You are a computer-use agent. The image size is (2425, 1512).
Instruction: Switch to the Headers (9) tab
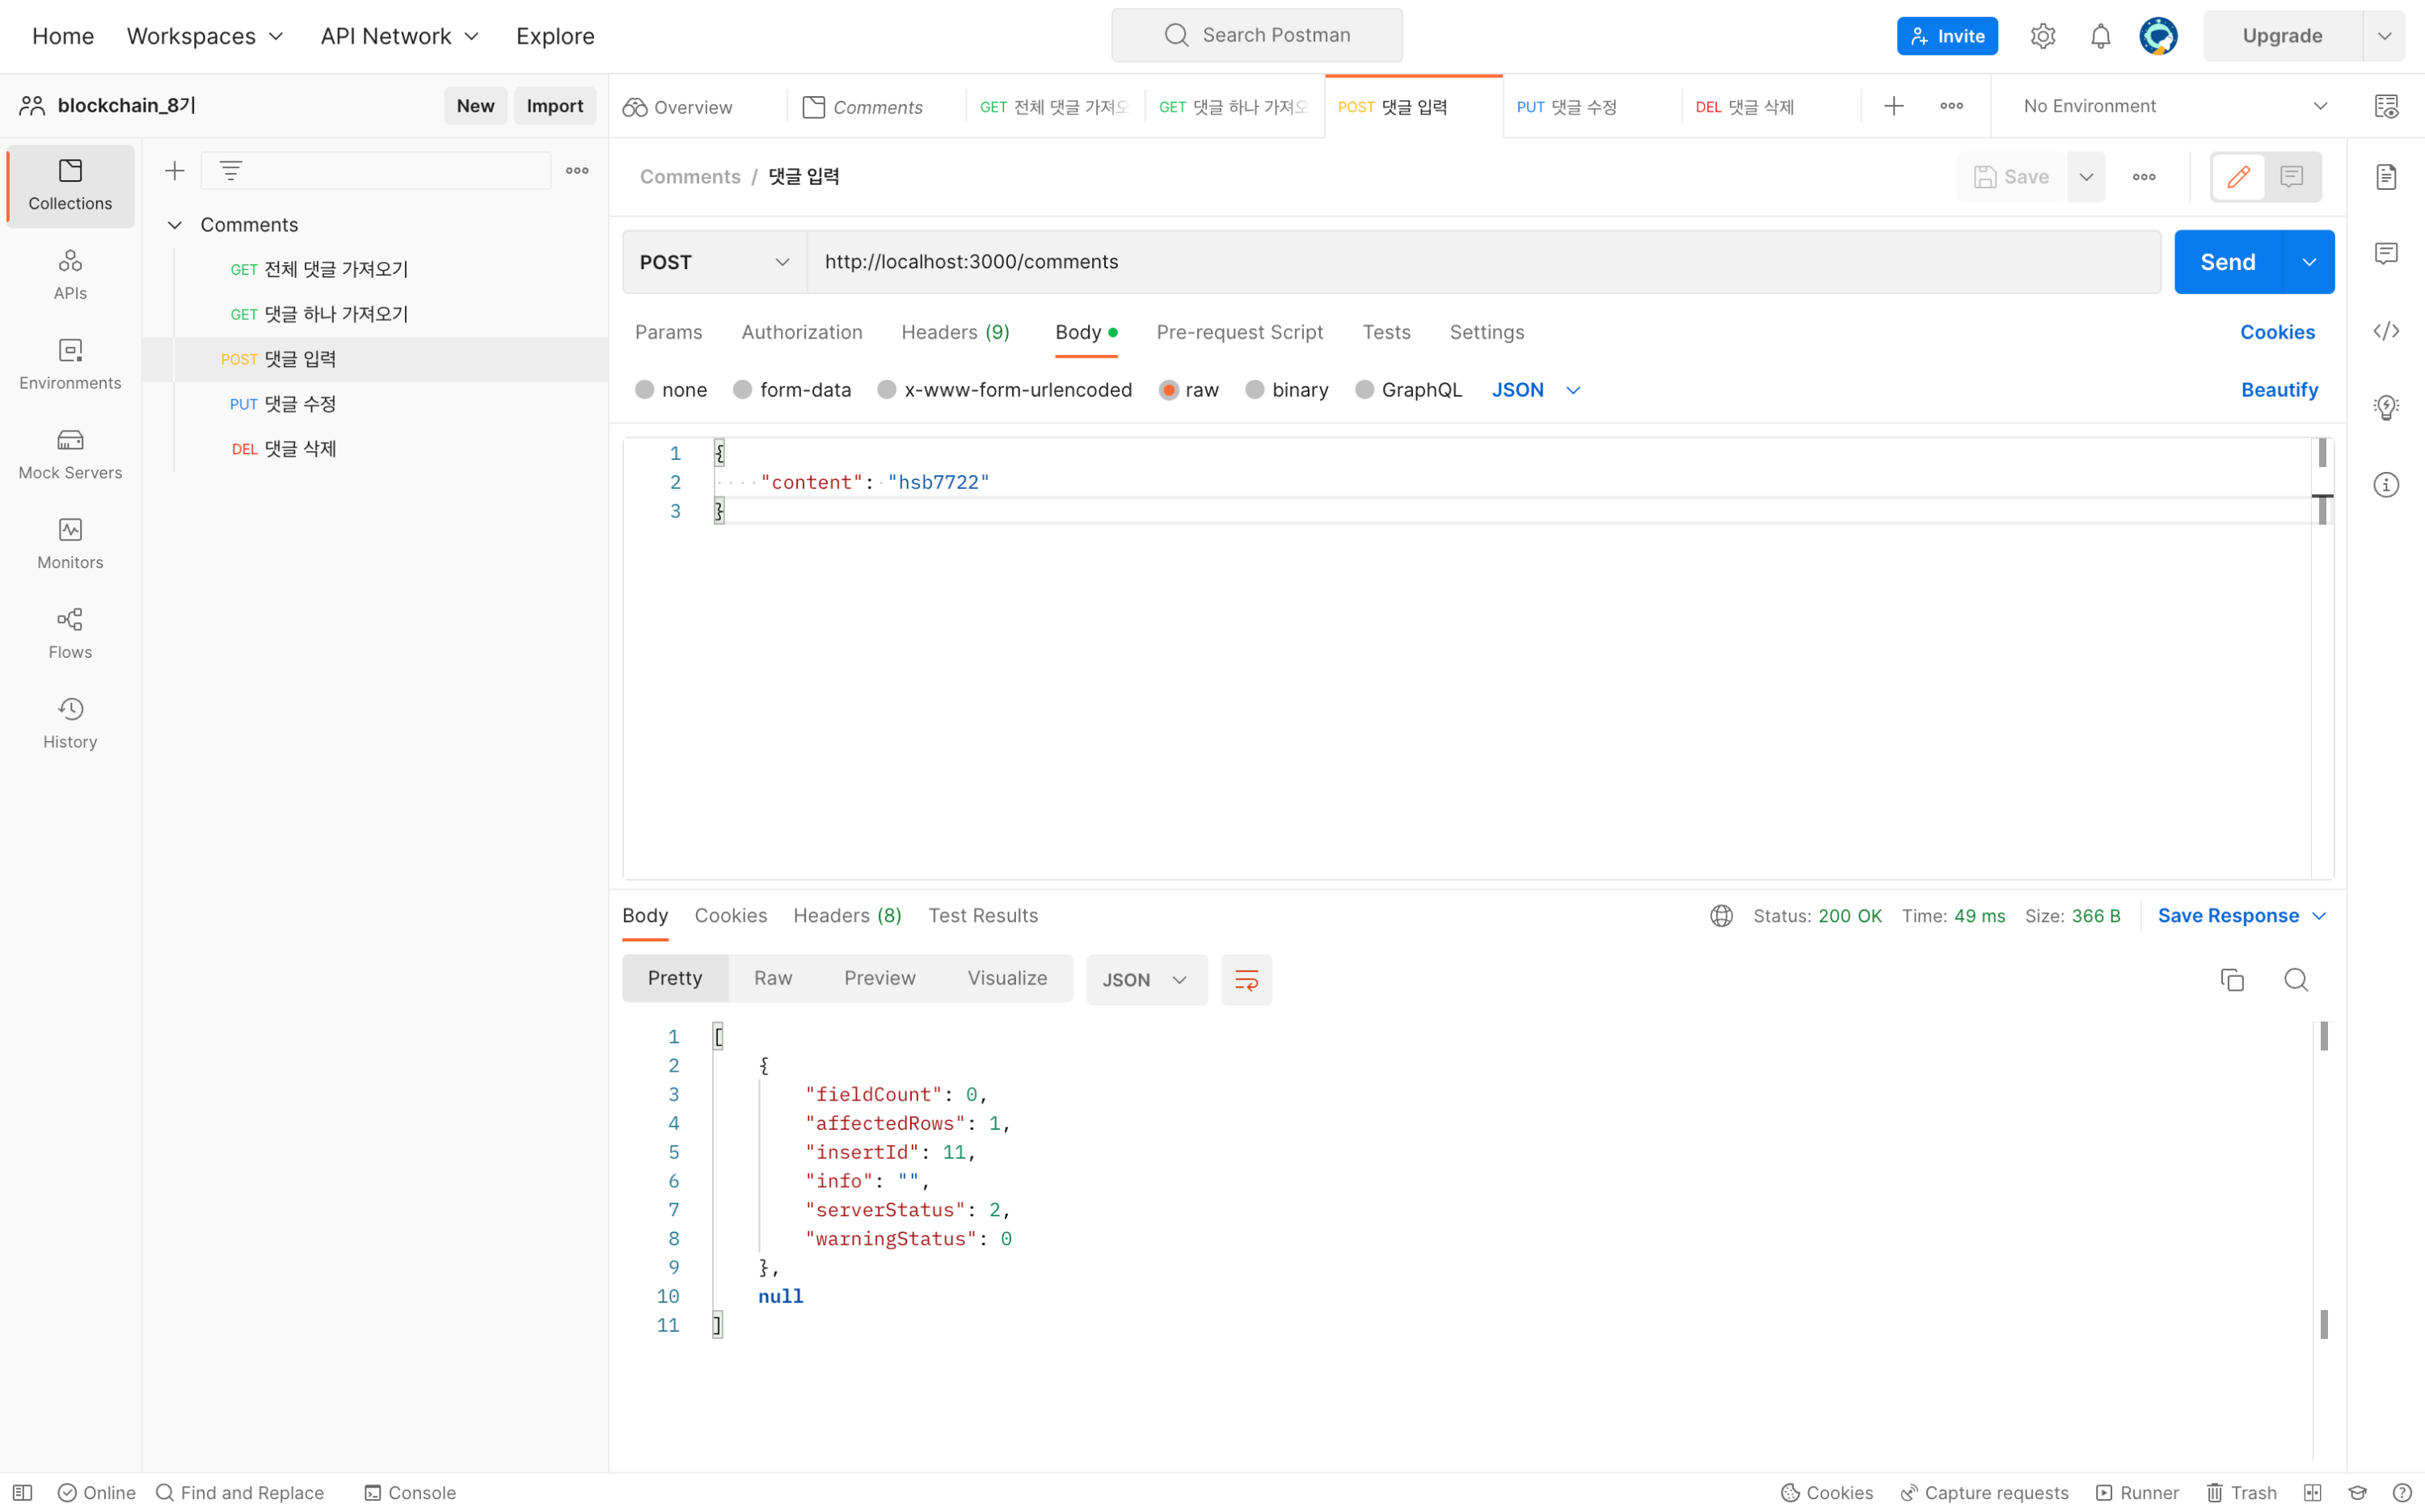click(x=956, y=332)
